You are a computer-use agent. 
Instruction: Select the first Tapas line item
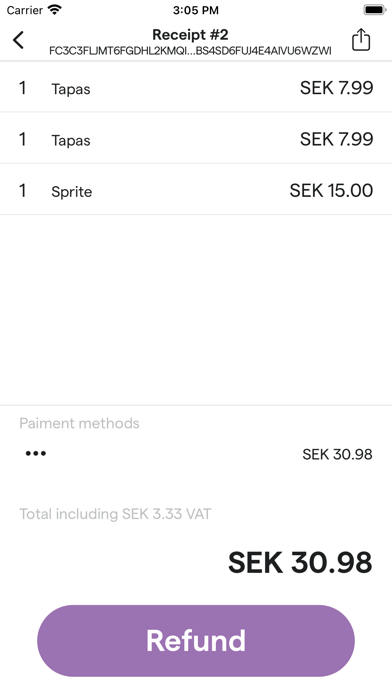point(196,87)
